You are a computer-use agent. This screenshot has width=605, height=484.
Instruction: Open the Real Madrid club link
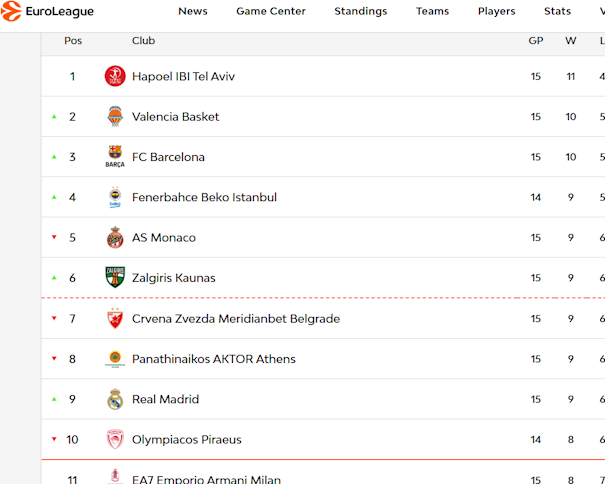pyautogui.click(x=166, y=399)
